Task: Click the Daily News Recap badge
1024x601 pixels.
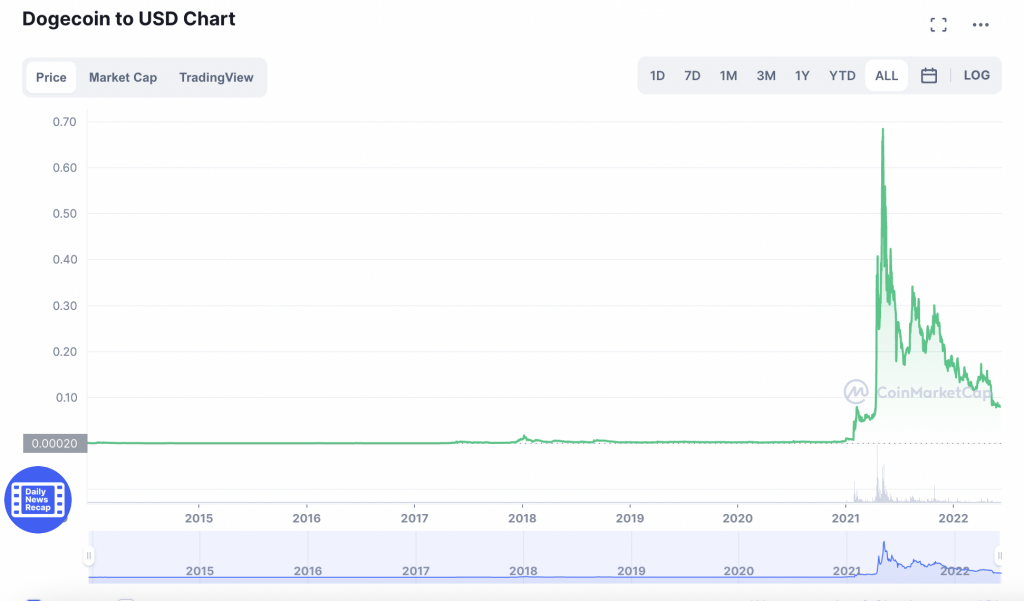Action: [x=37, y=499]
